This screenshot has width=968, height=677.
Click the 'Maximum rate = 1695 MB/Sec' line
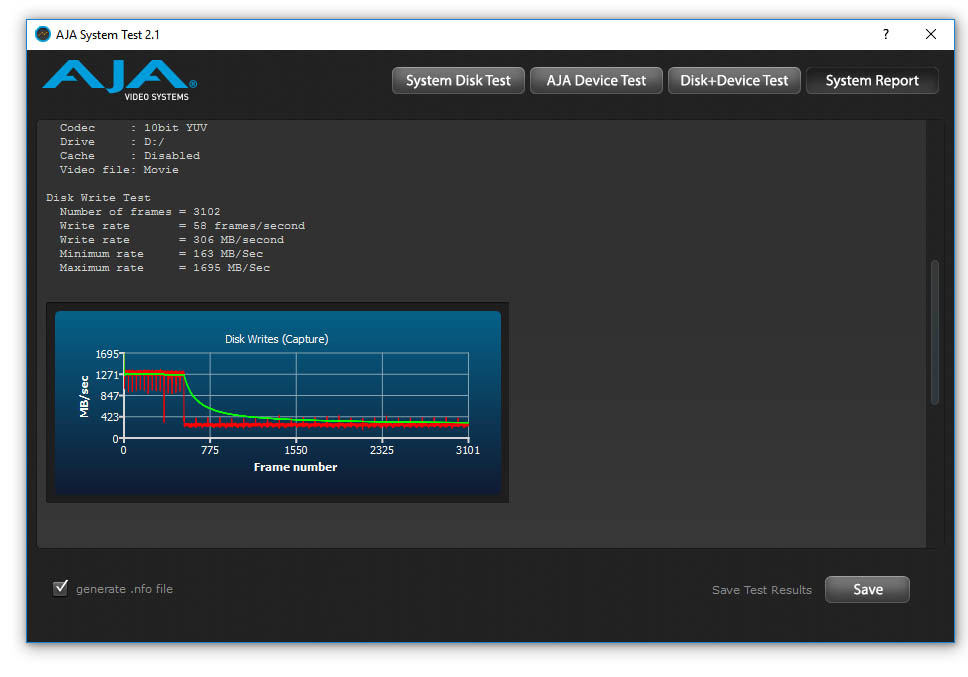164,268
